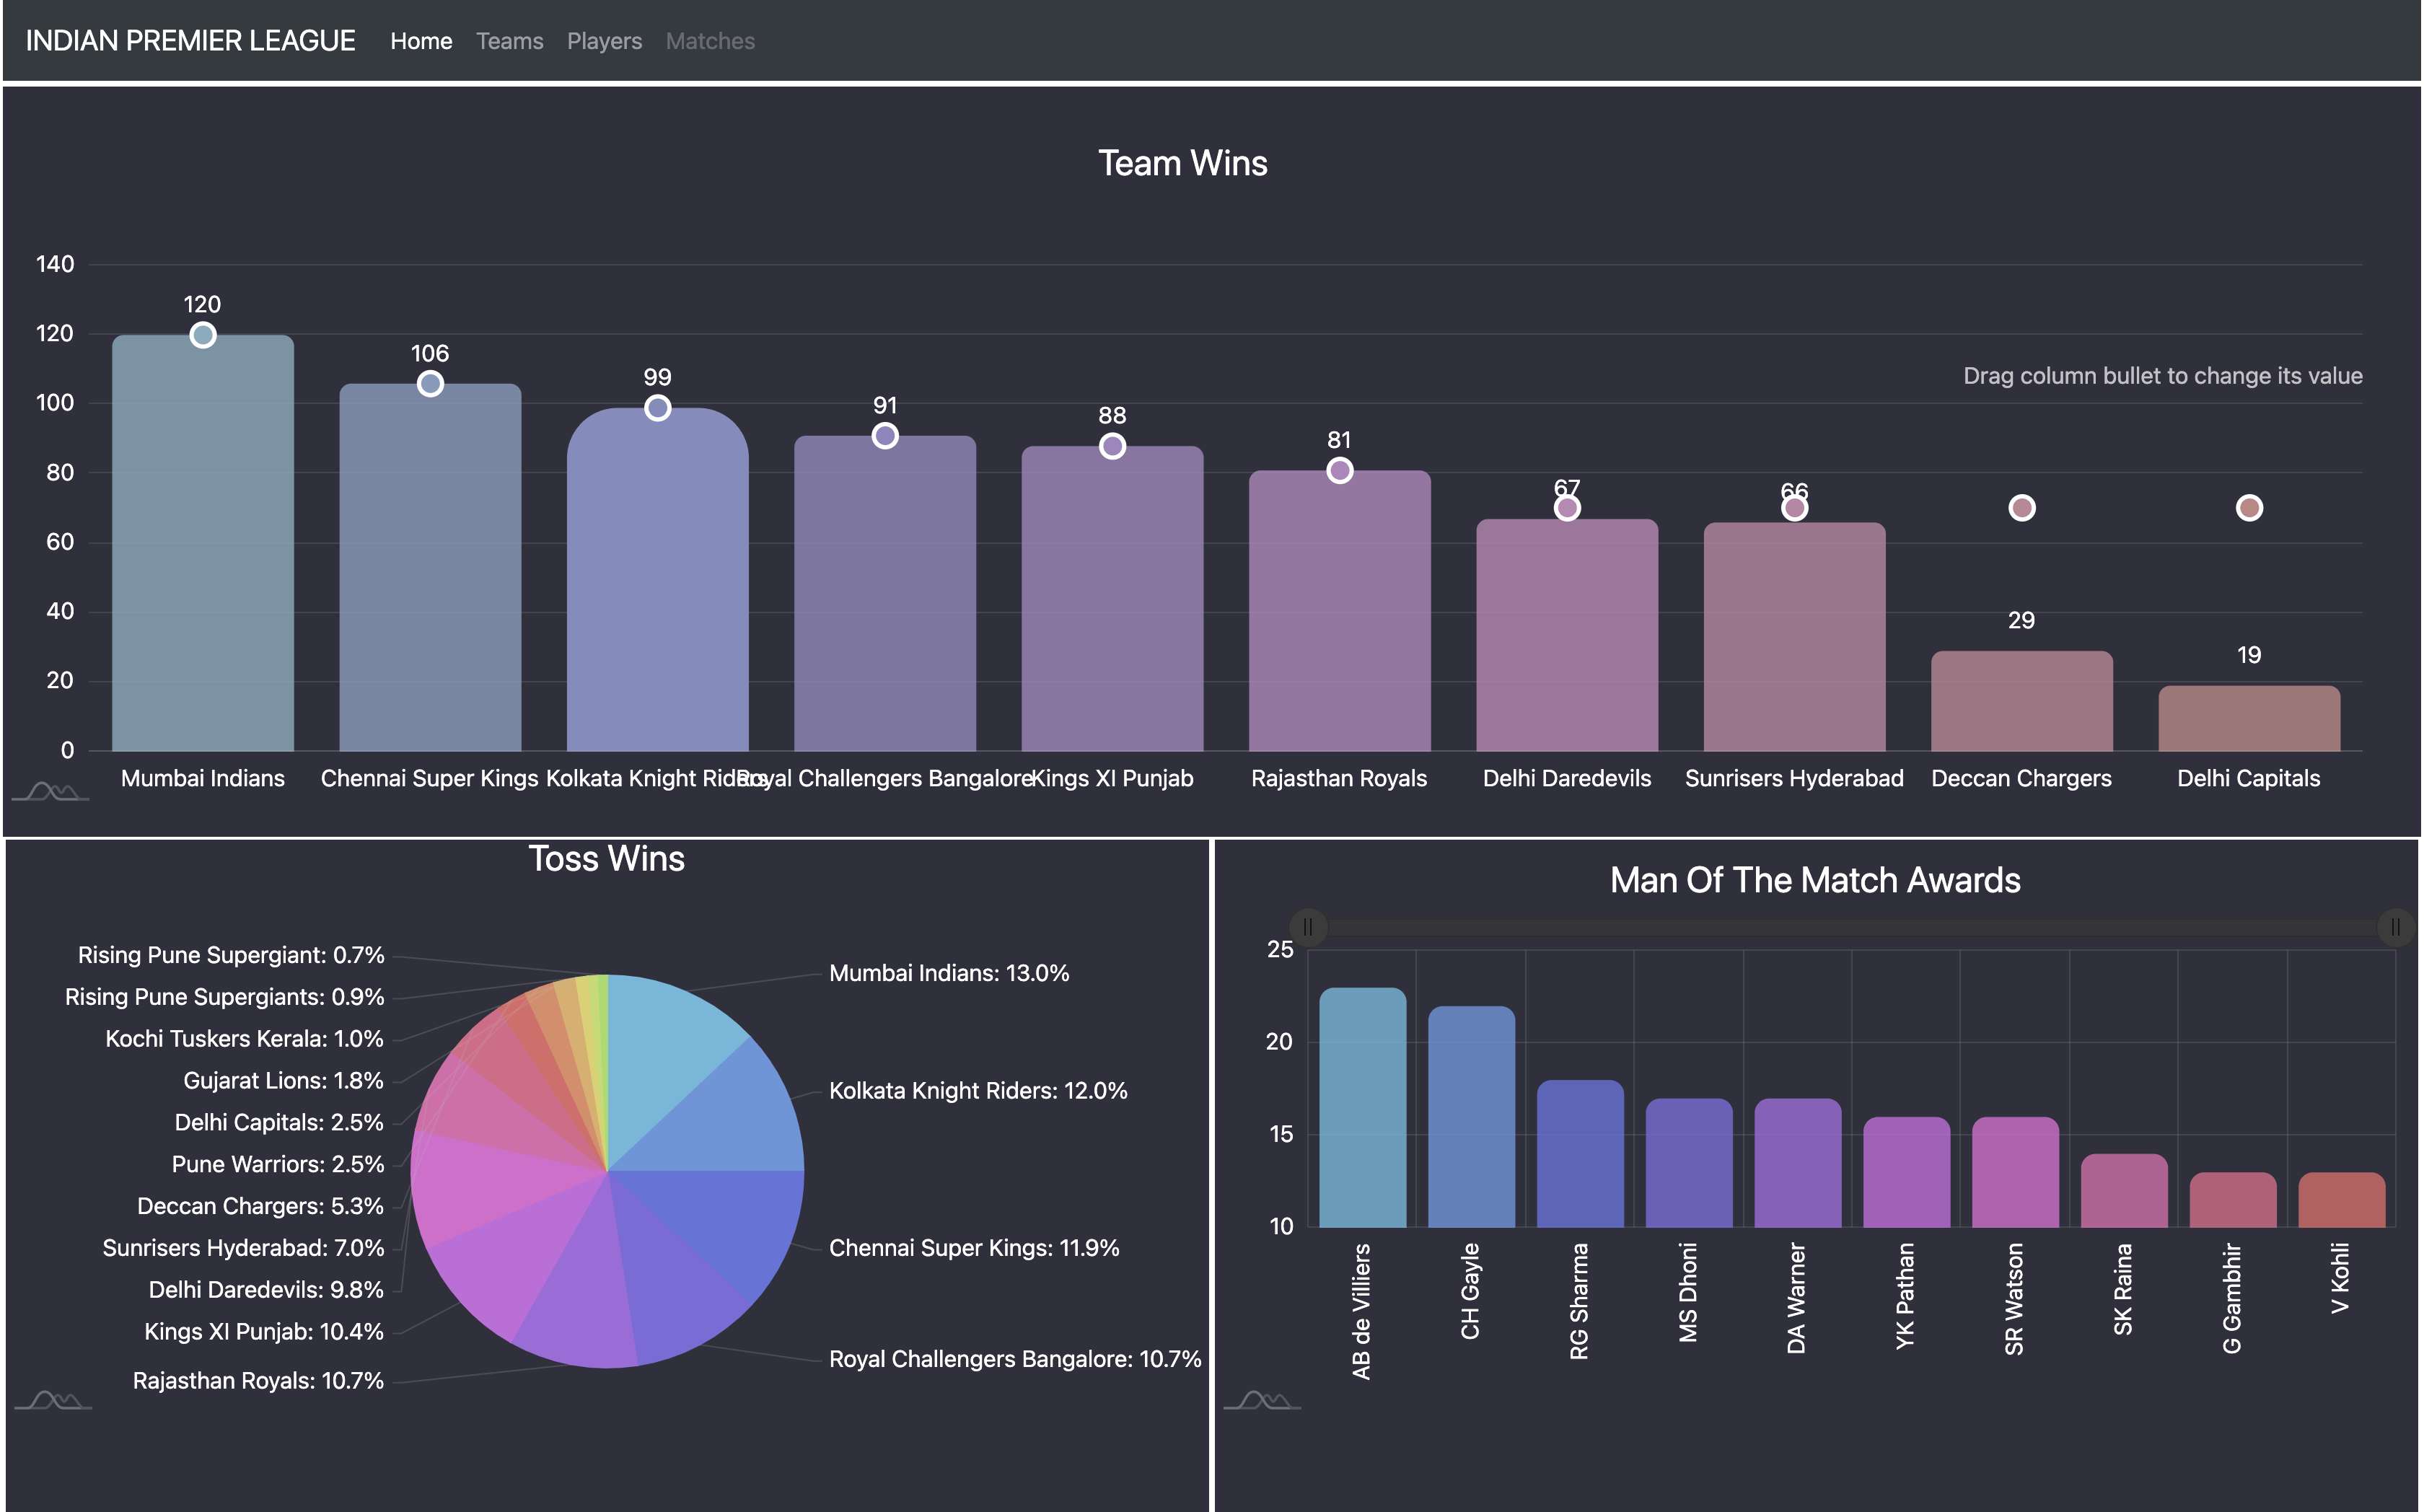
Task: Click the left scrollbar grip handle
Action: [x=1308, y=927]
